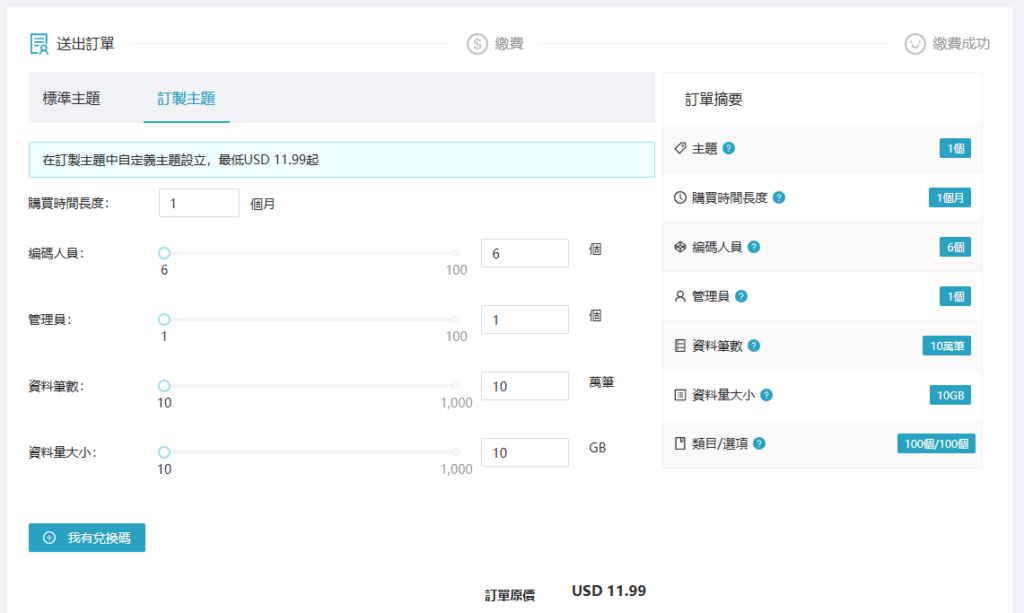Click the help icon beside 購買時間長度 summary
Image resolution: width=1024 pixels, height=613 pixels.
click(x=779, y=198)
